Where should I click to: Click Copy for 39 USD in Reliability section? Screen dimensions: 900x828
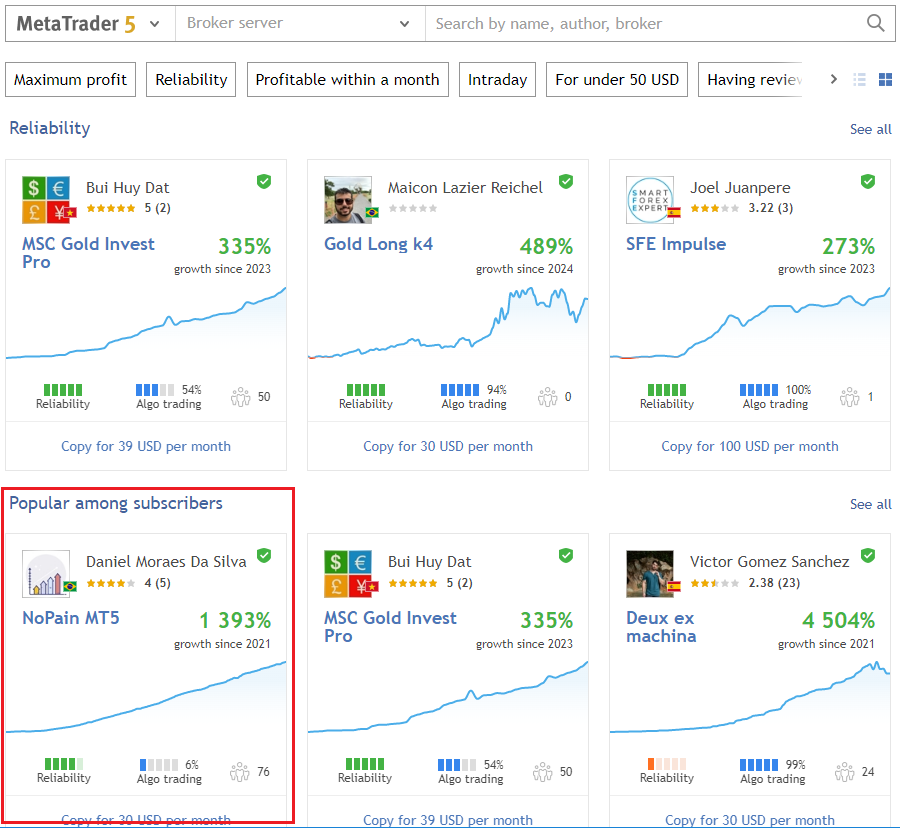pyautogui.click(x=146, y=446)
